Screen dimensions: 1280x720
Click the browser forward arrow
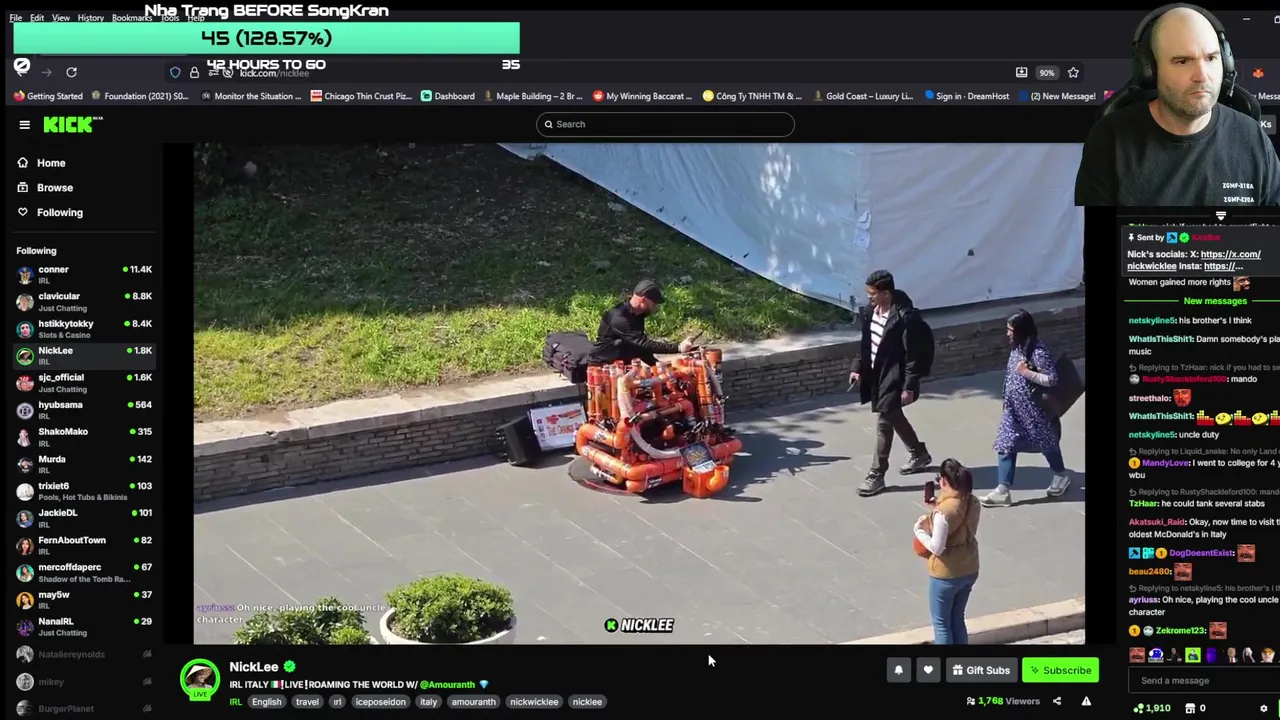46,72
